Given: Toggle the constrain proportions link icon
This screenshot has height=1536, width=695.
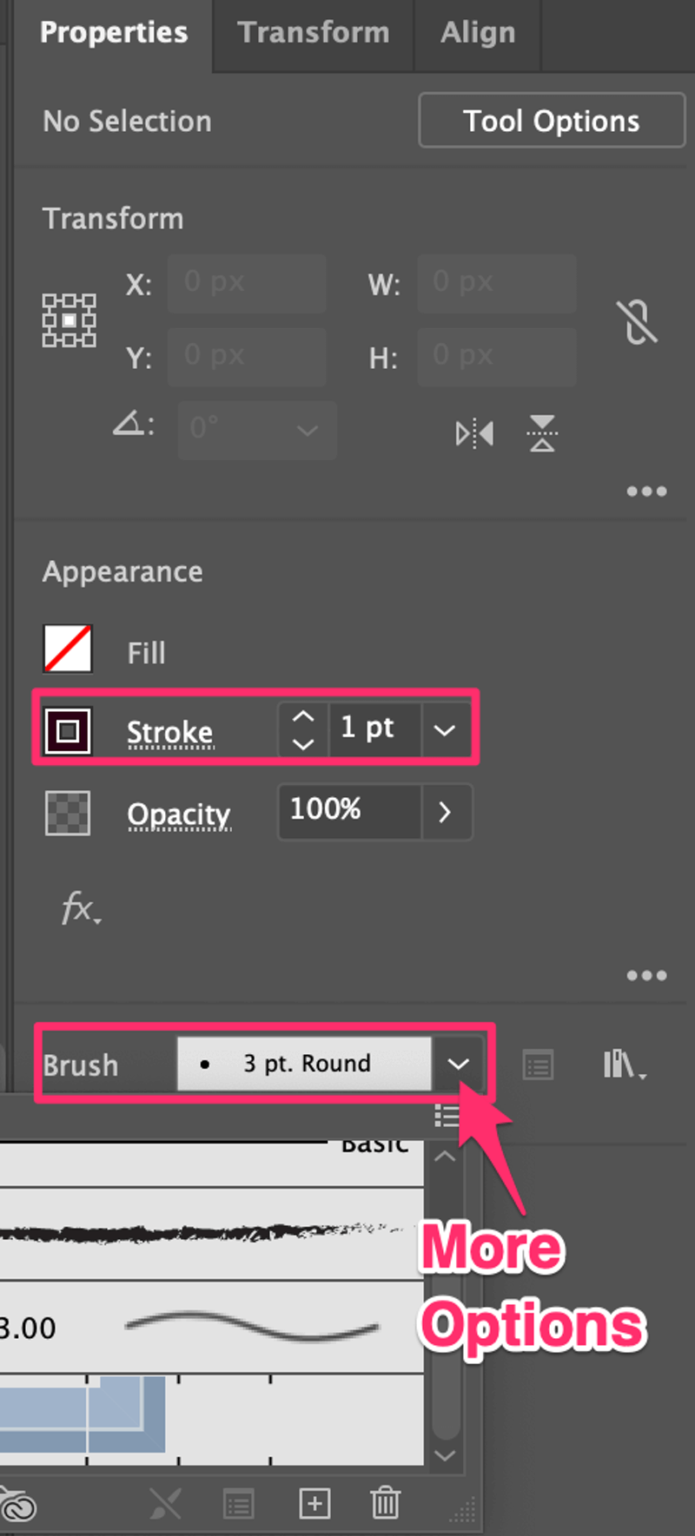Looking at the screenshot, I should [x=637, y=321].
